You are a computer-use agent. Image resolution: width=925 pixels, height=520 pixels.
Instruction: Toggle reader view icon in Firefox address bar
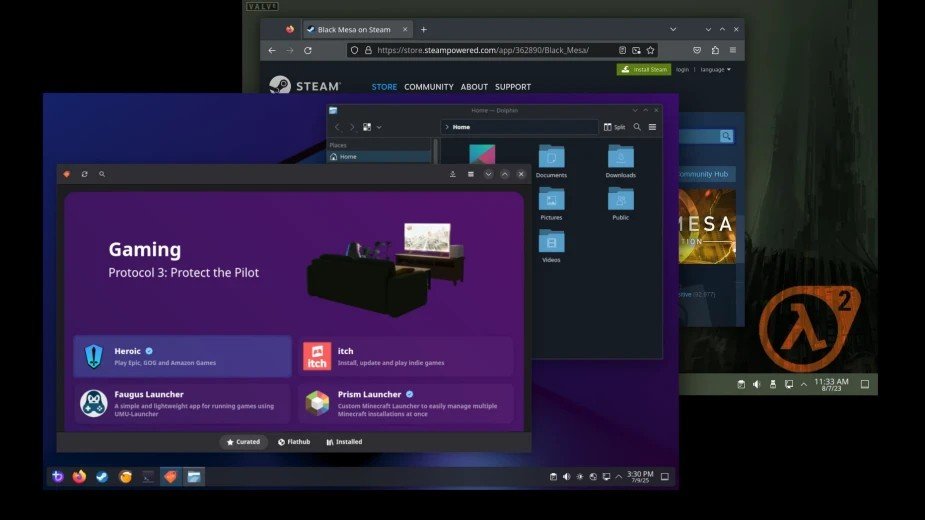[622, 50]
